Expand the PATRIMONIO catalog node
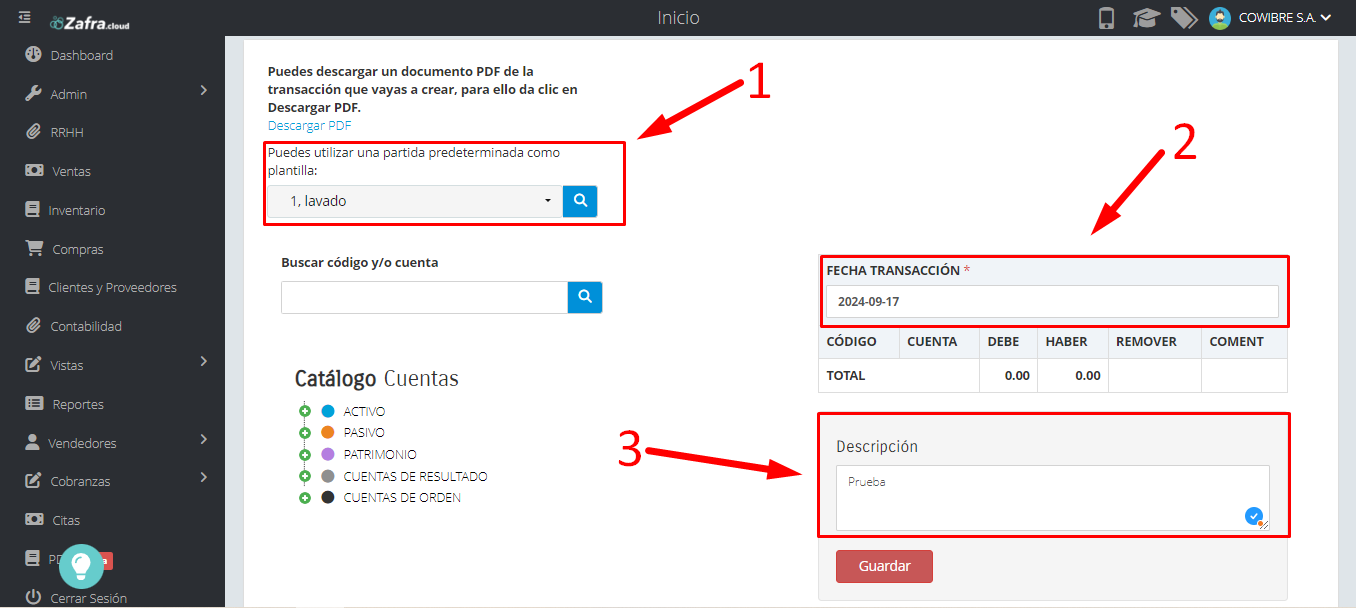Screen dimensions: 1356x608 pyautogui.click(x=305, y=454)
